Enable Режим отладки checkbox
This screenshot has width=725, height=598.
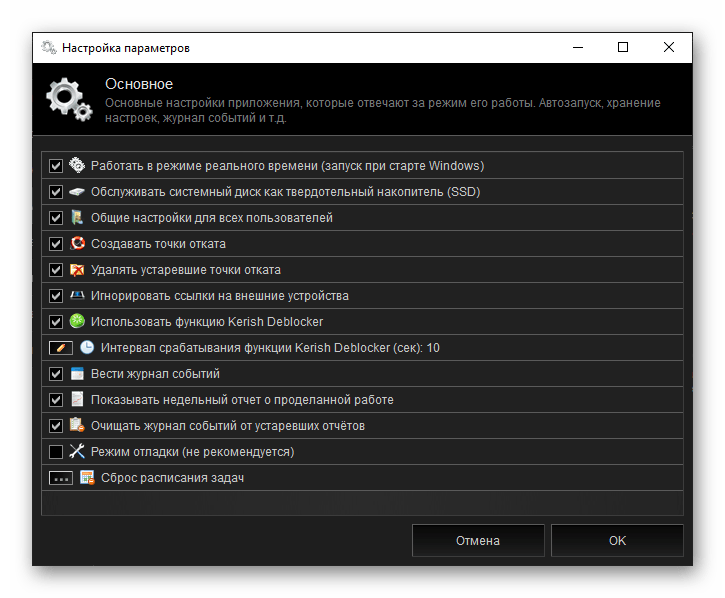pos(56,451)
